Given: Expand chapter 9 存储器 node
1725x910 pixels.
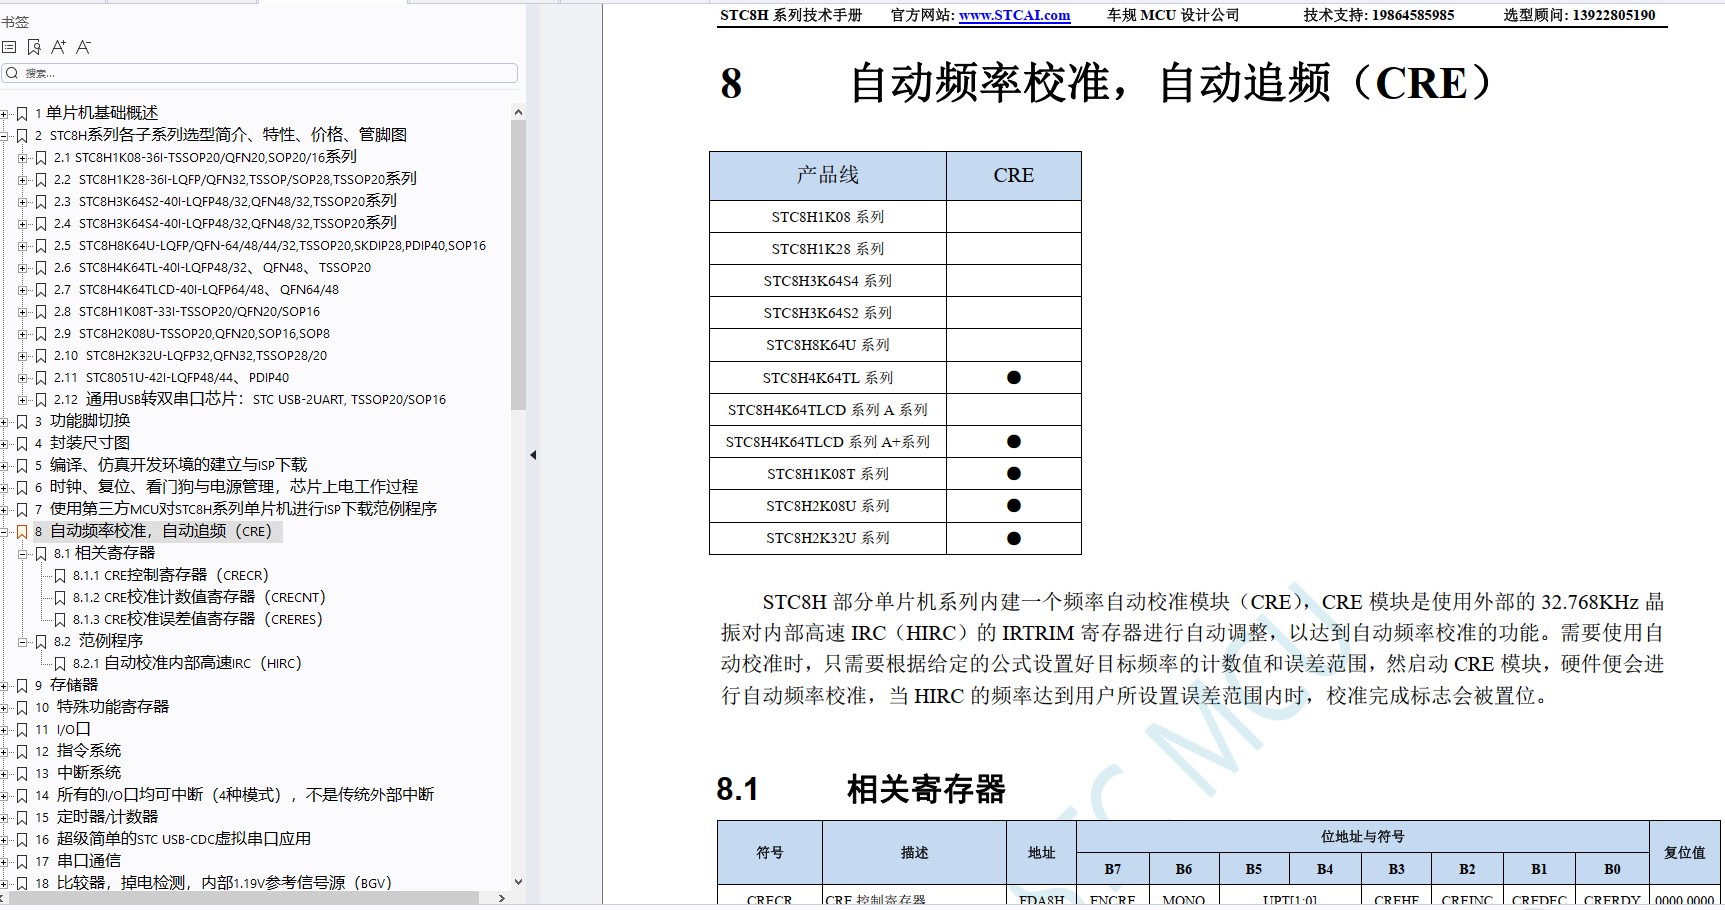Looking at the screenshot, I should pyautogui.click(x=5, y=686).
